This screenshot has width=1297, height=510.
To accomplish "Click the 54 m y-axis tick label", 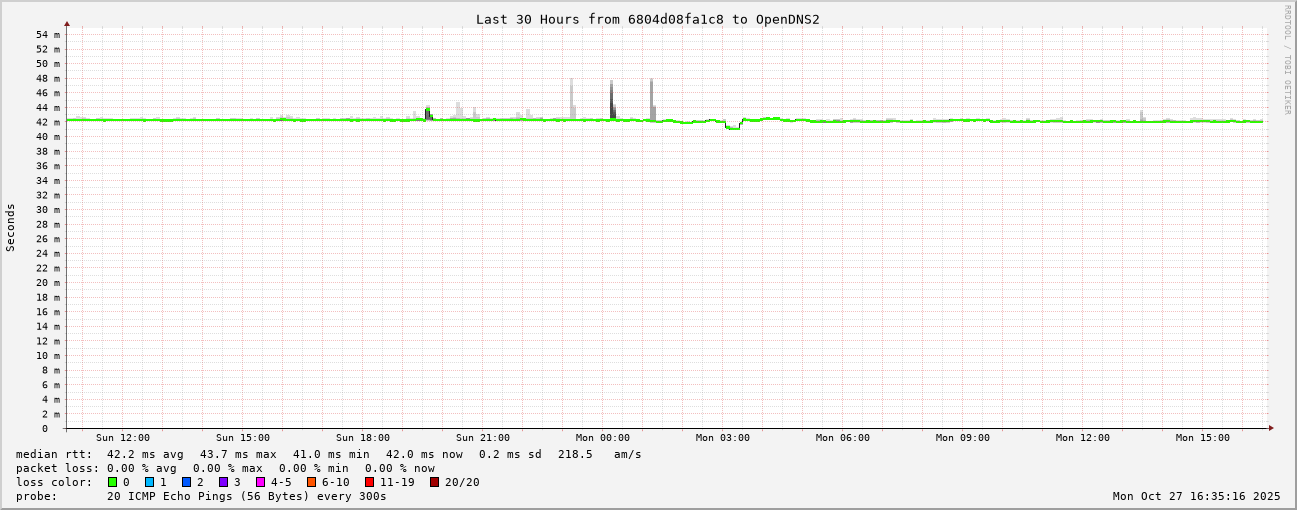I will [x=48, y=35].
